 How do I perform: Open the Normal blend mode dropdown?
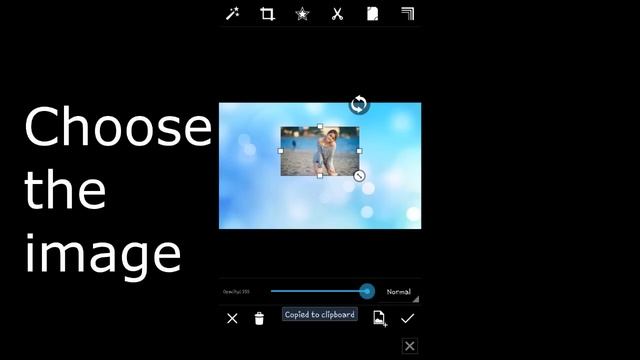pyautogui.click(x=399, y=292)
